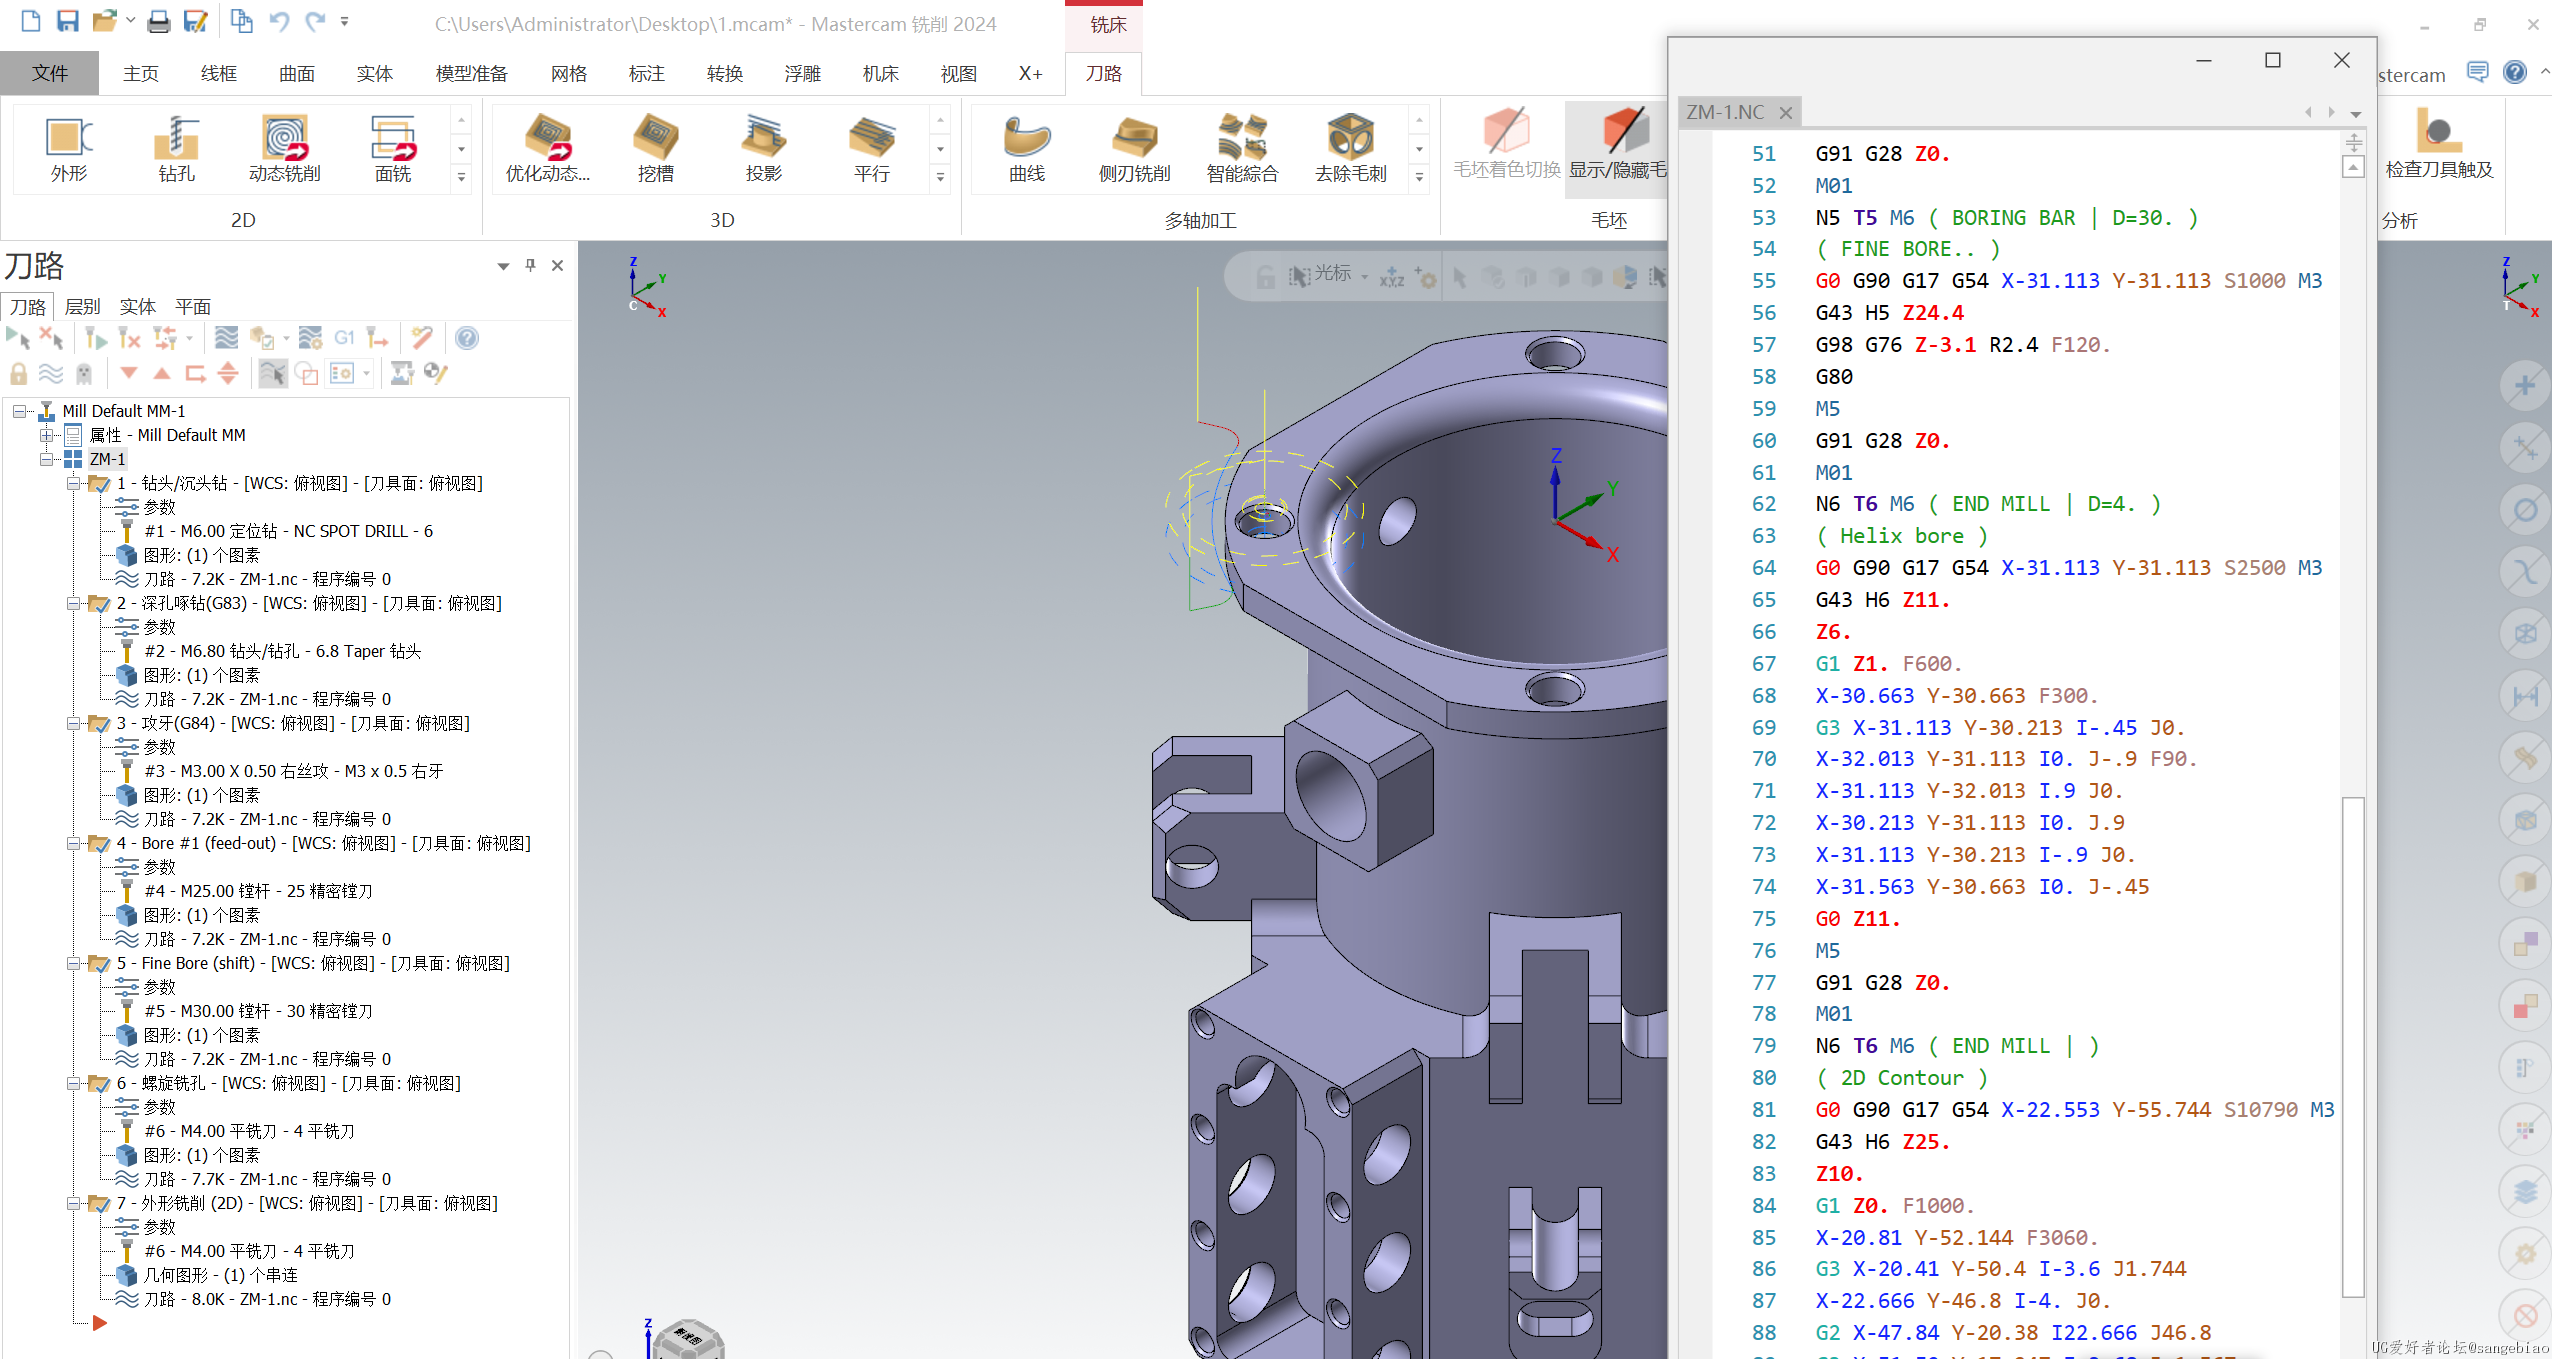The image size is (2552, 1359).
Task: Backplot the selected operations
Action: [227, 338]
